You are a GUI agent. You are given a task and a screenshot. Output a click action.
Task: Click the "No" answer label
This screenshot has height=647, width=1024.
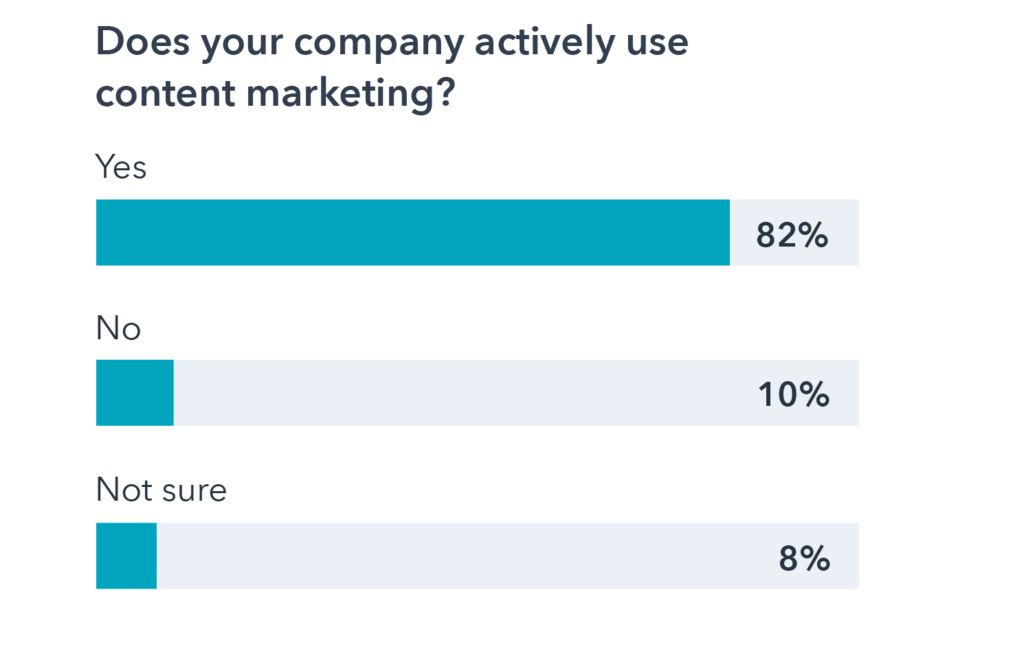(118, 328)
